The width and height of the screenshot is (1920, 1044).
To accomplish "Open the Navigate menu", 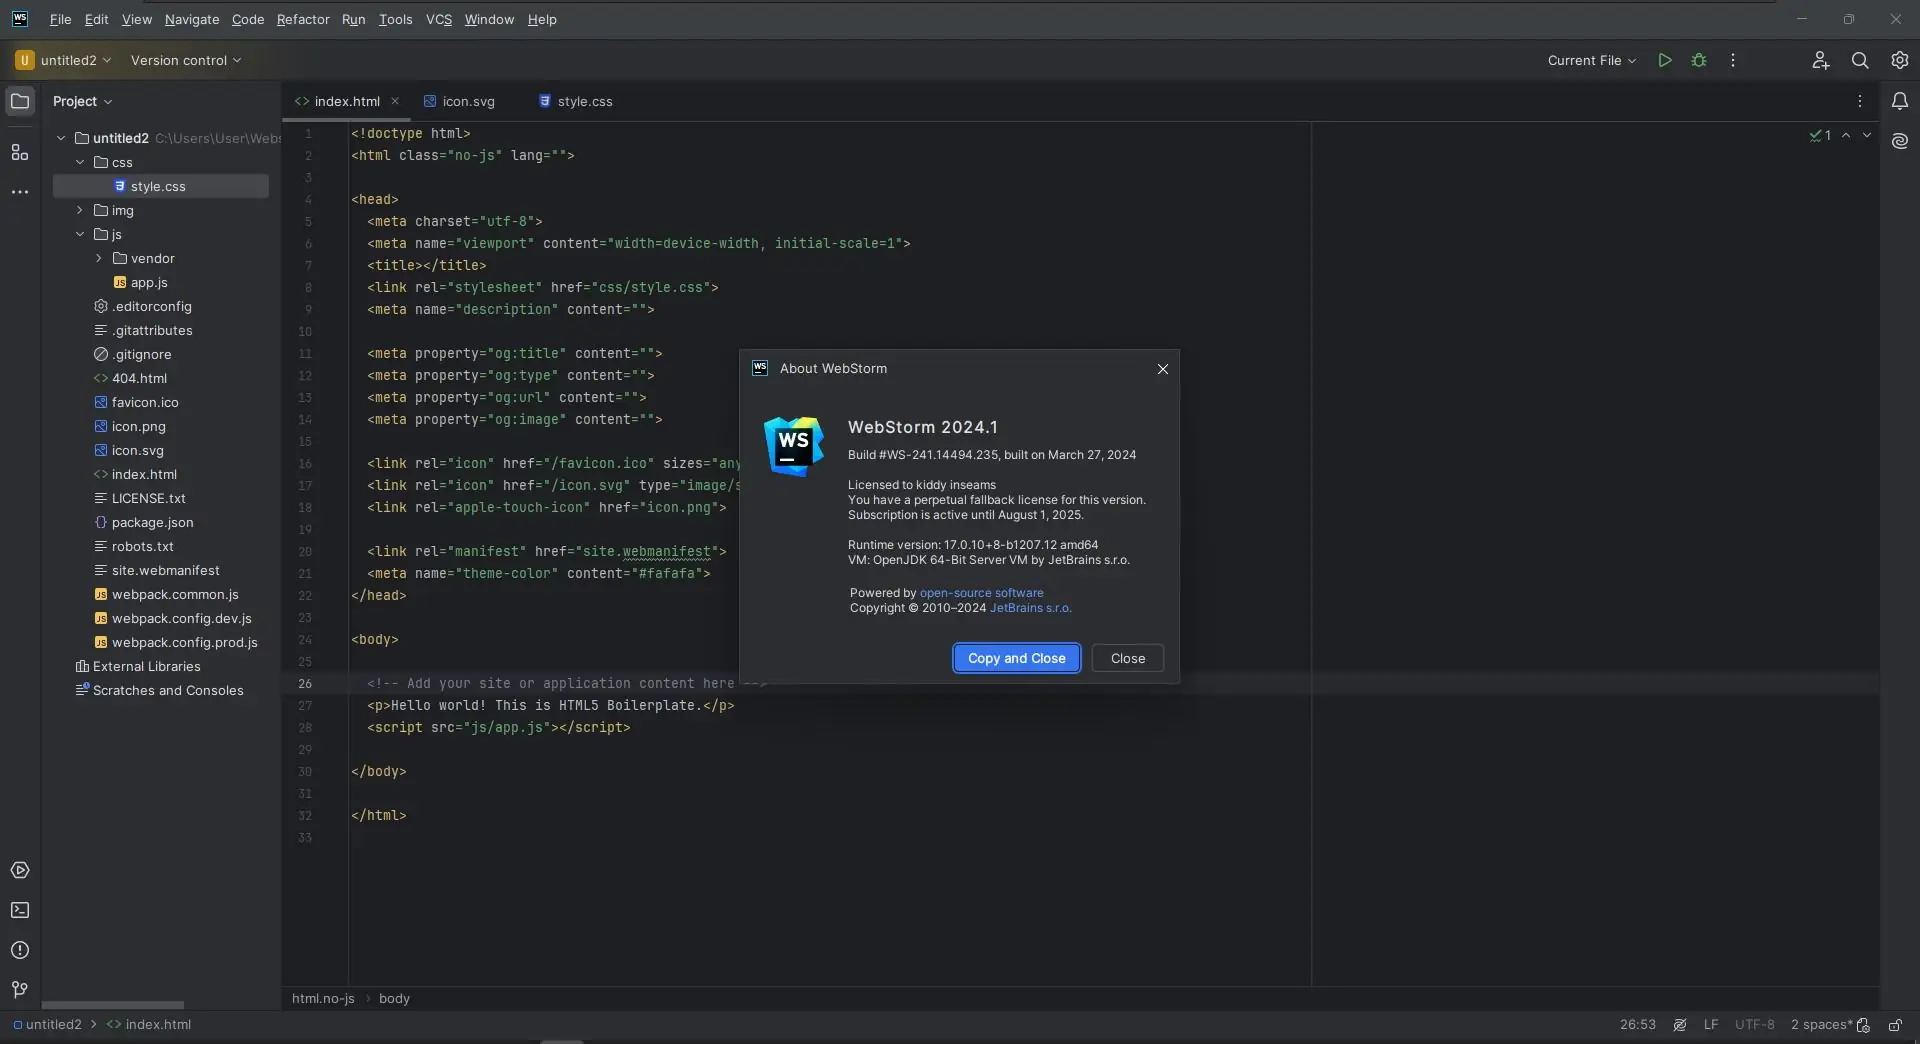I will pos(192,19).
